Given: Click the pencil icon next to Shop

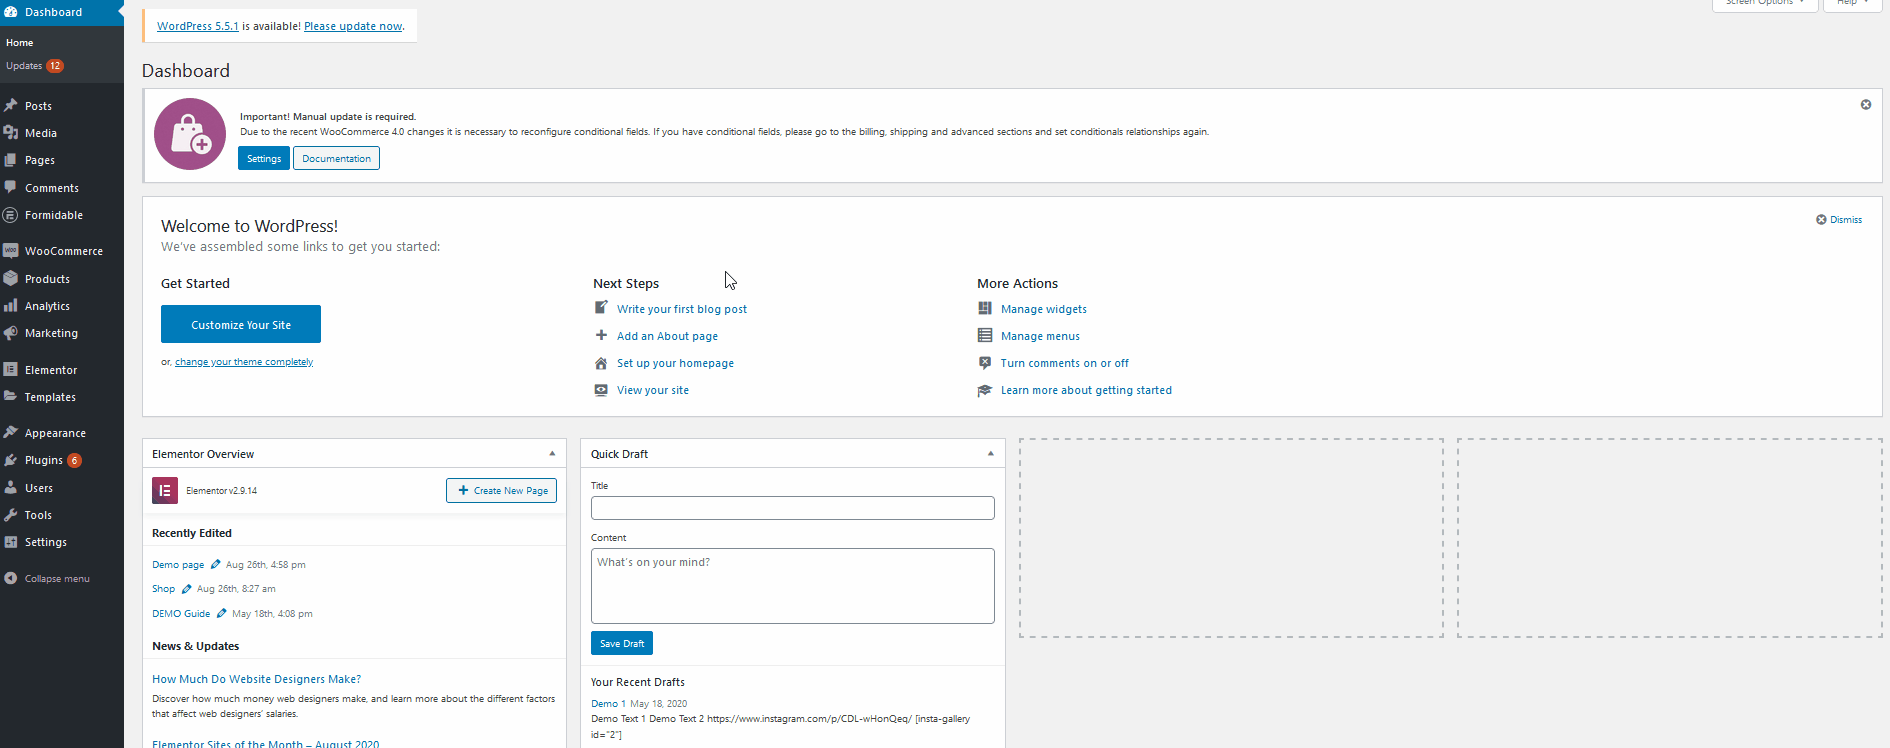Looking at the screenshot, I should [186, 589].
